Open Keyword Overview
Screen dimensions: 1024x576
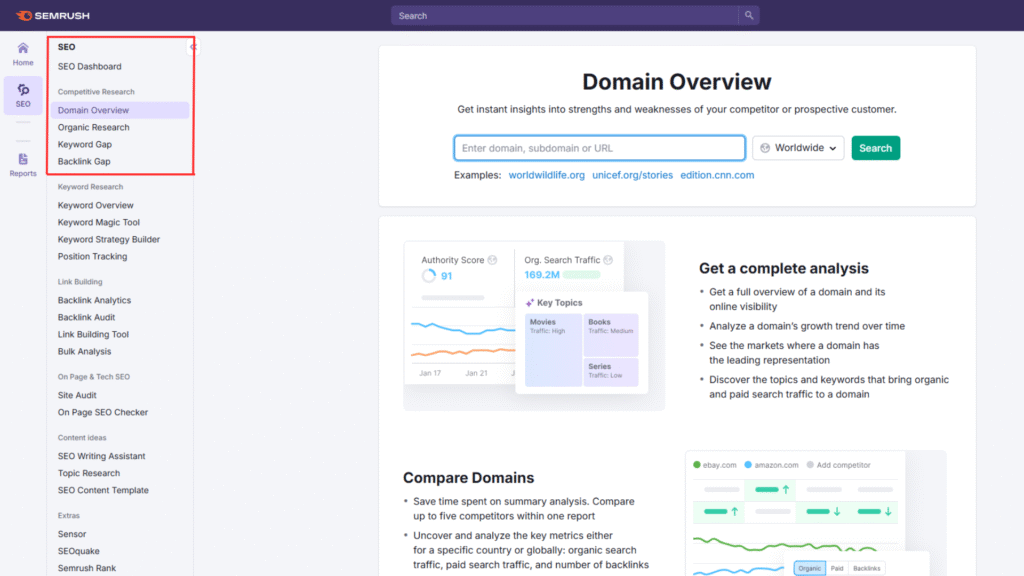tap(95, 205)
